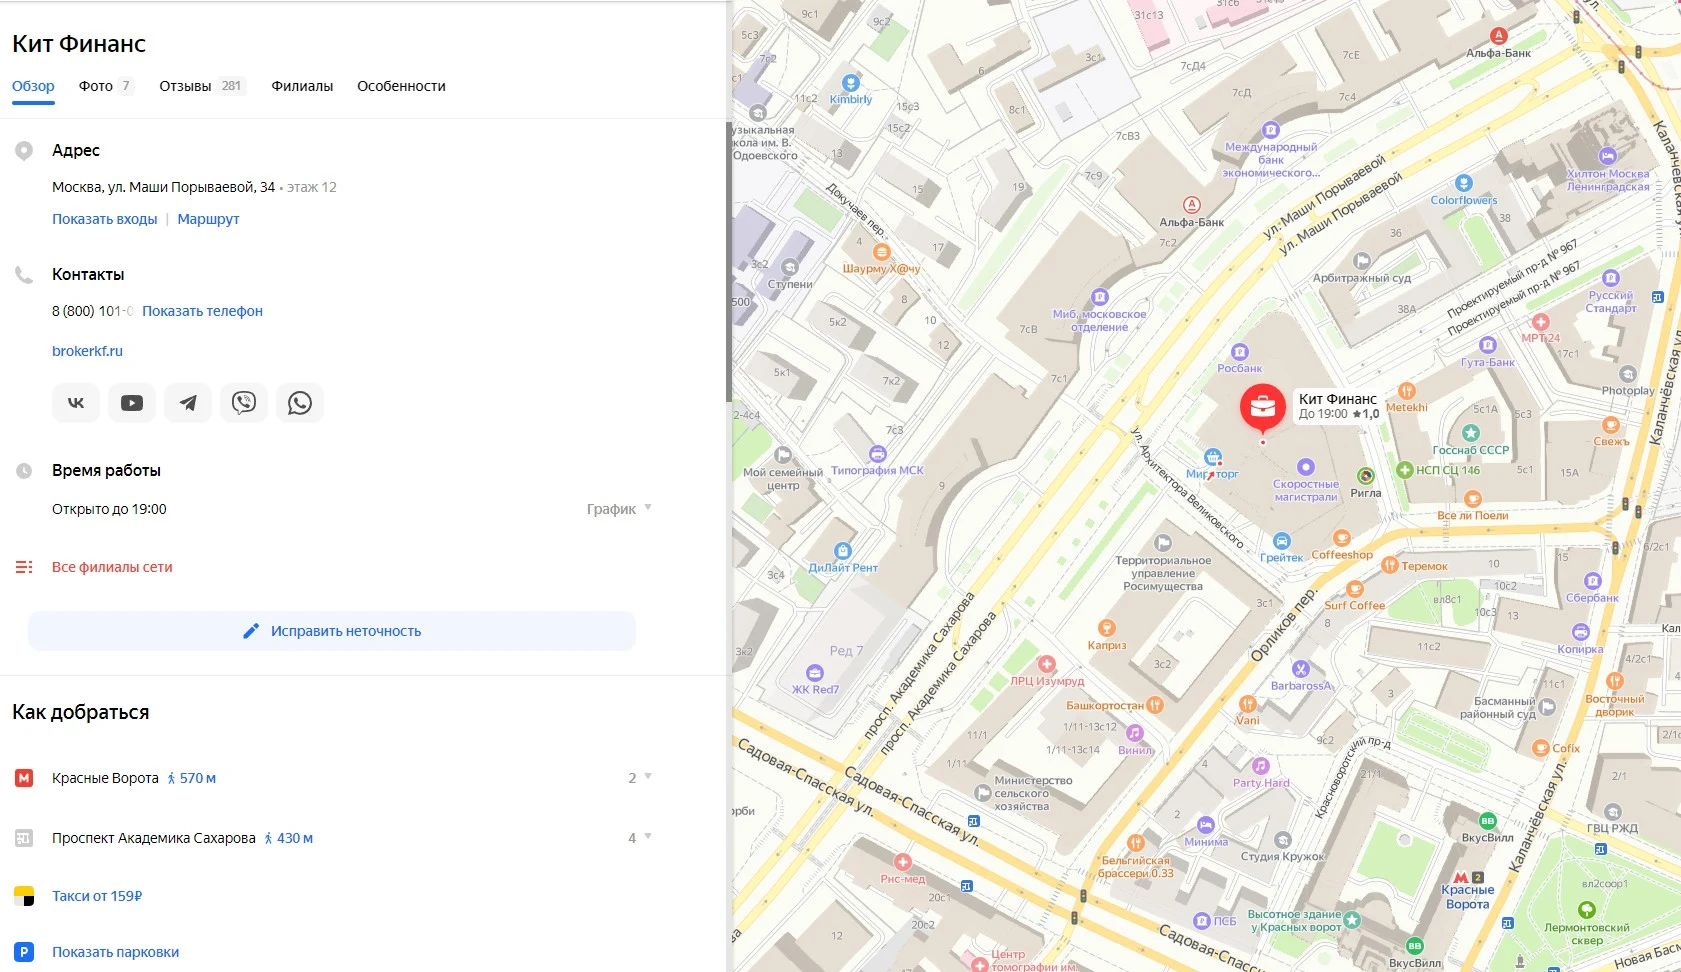Click the Арбитражный суд map marker
The width and height of the screenshot is (1681, 972).
(1361, 262)
